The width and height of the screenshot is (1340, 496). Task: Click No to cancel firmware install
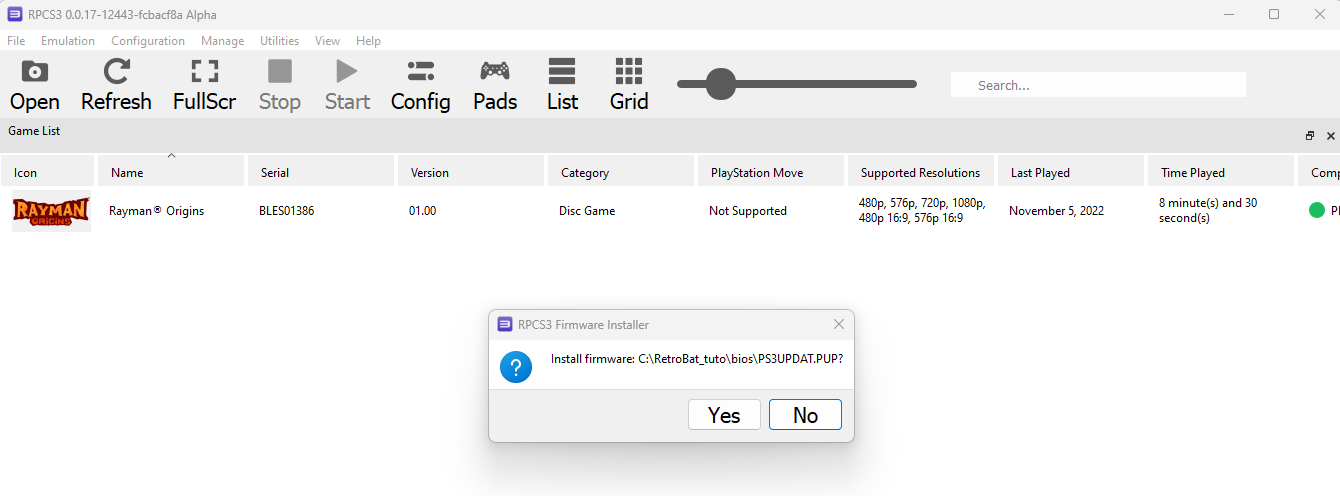pyautogui.click(x=805, y=415)
